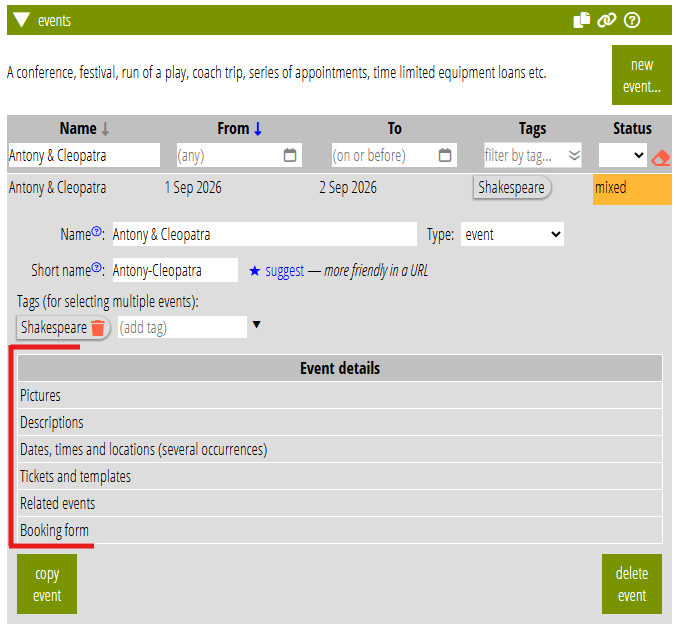This screenshot has height=627, width=676.
Task: Click the copy pages icon in events header
Action: point(581,20)
